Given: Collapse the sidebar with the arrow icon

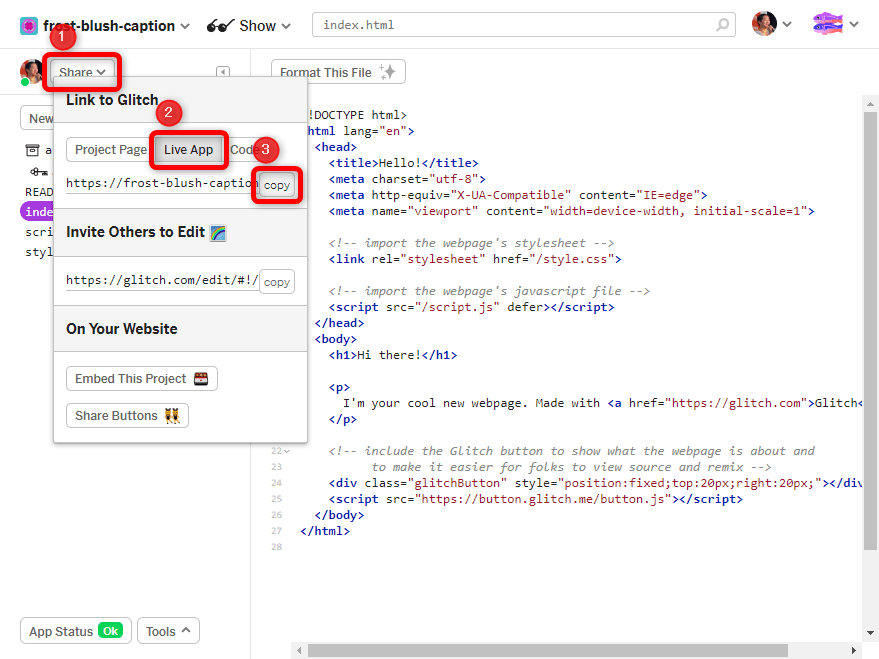Looking at the screenshot, I should click(x=223, y=72).
